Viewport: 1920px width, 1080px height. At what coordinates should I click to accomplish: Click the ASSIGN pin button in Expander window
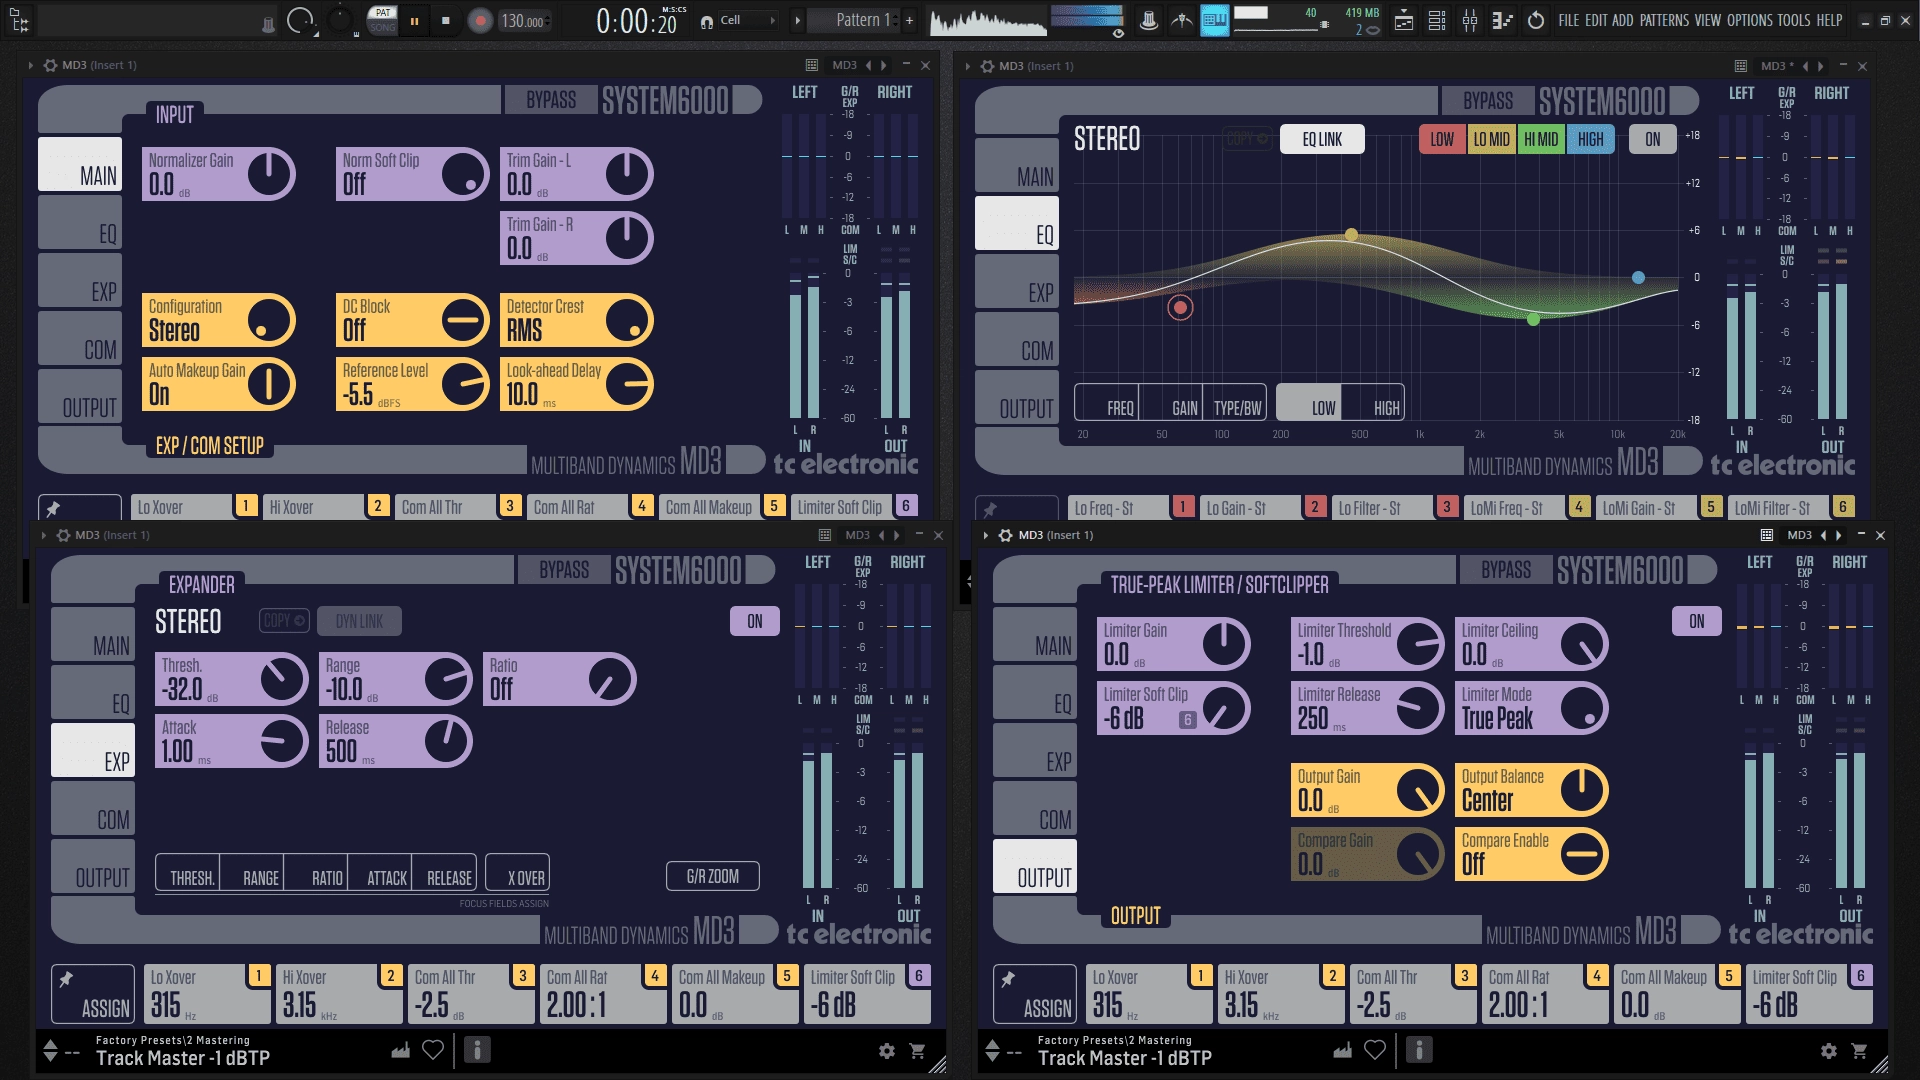(x=93, y=993)
